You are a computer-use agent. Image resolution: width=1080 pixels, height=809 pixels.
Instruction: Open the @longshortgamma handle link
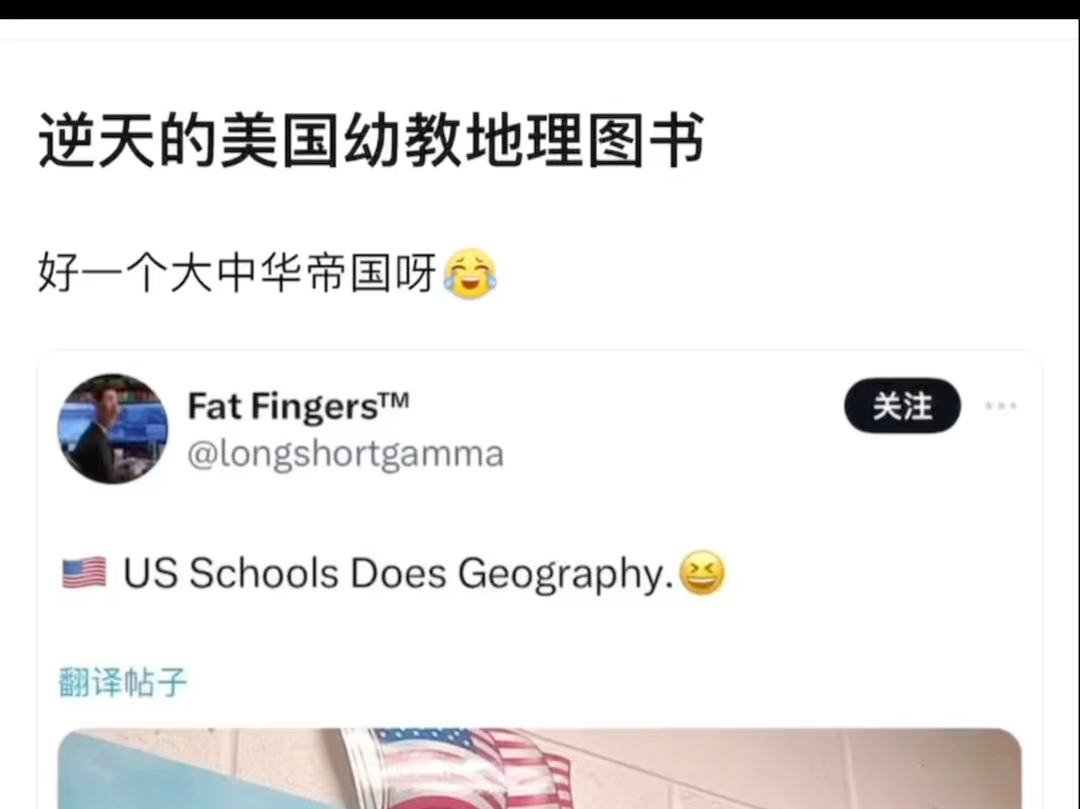[346, 454]
